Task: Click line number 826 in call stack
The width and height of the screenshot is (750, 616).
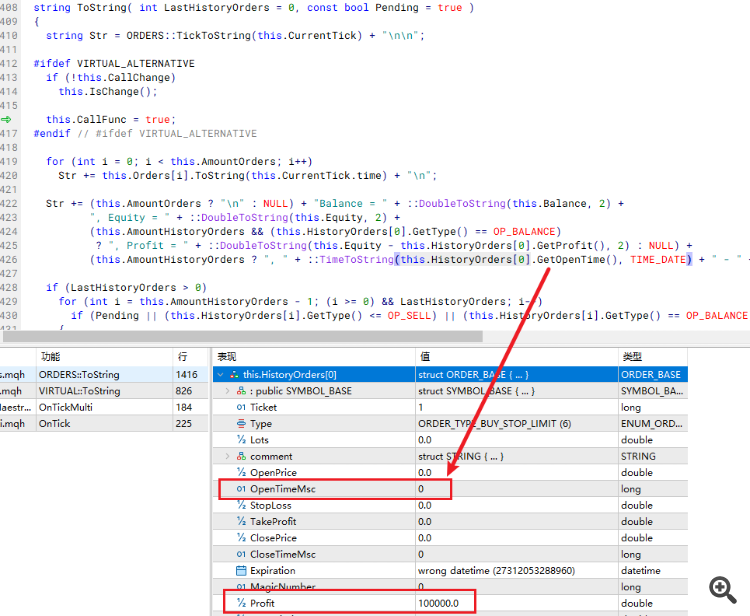Action: 184,391
